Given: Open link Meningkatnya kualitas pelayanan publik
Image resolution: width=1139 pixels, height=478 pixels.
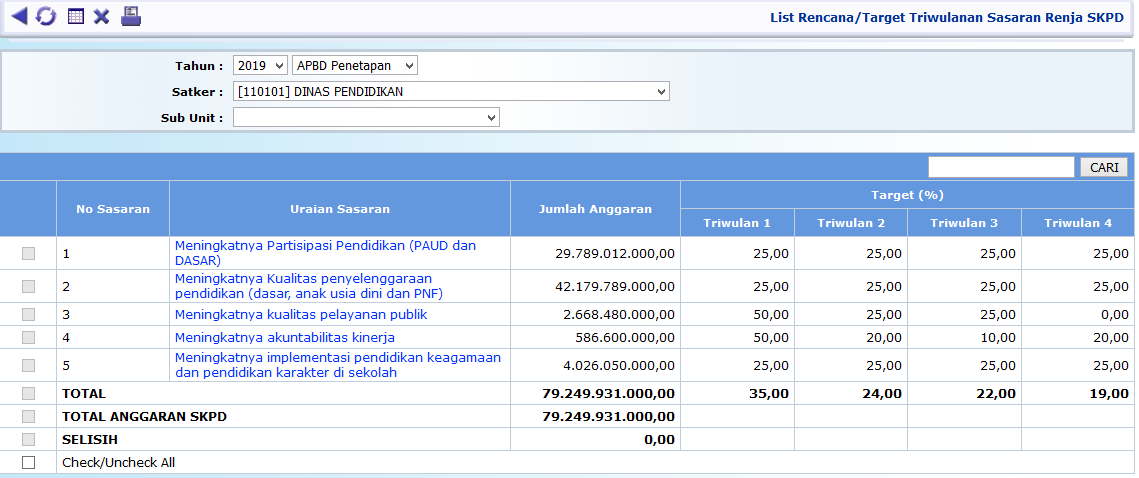Looking at the screenshot, I should (301, 314).
